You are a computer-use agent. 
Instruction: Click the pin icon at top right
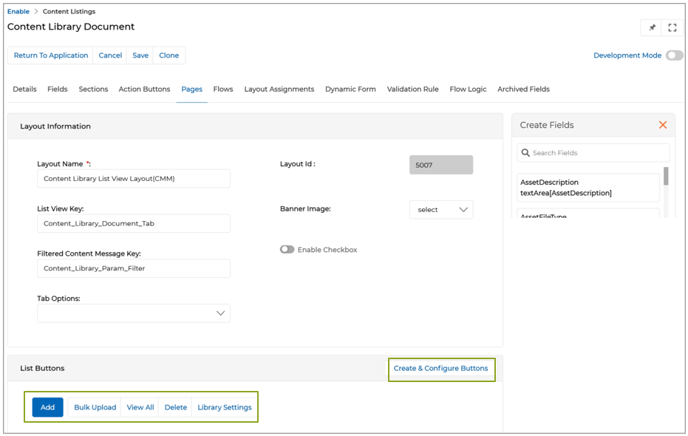(x=653, y=28)
